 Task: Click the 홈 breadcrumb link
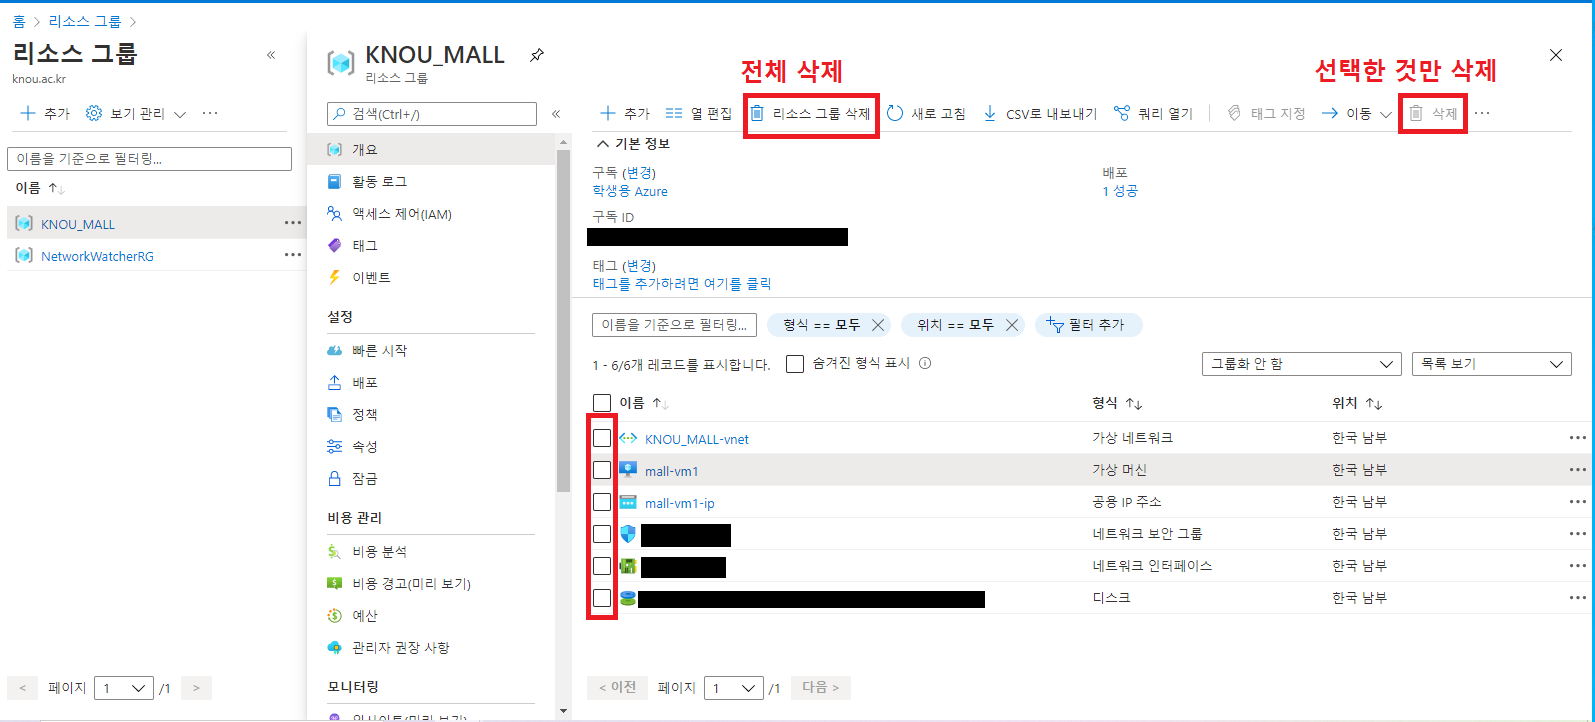point(19,21)
